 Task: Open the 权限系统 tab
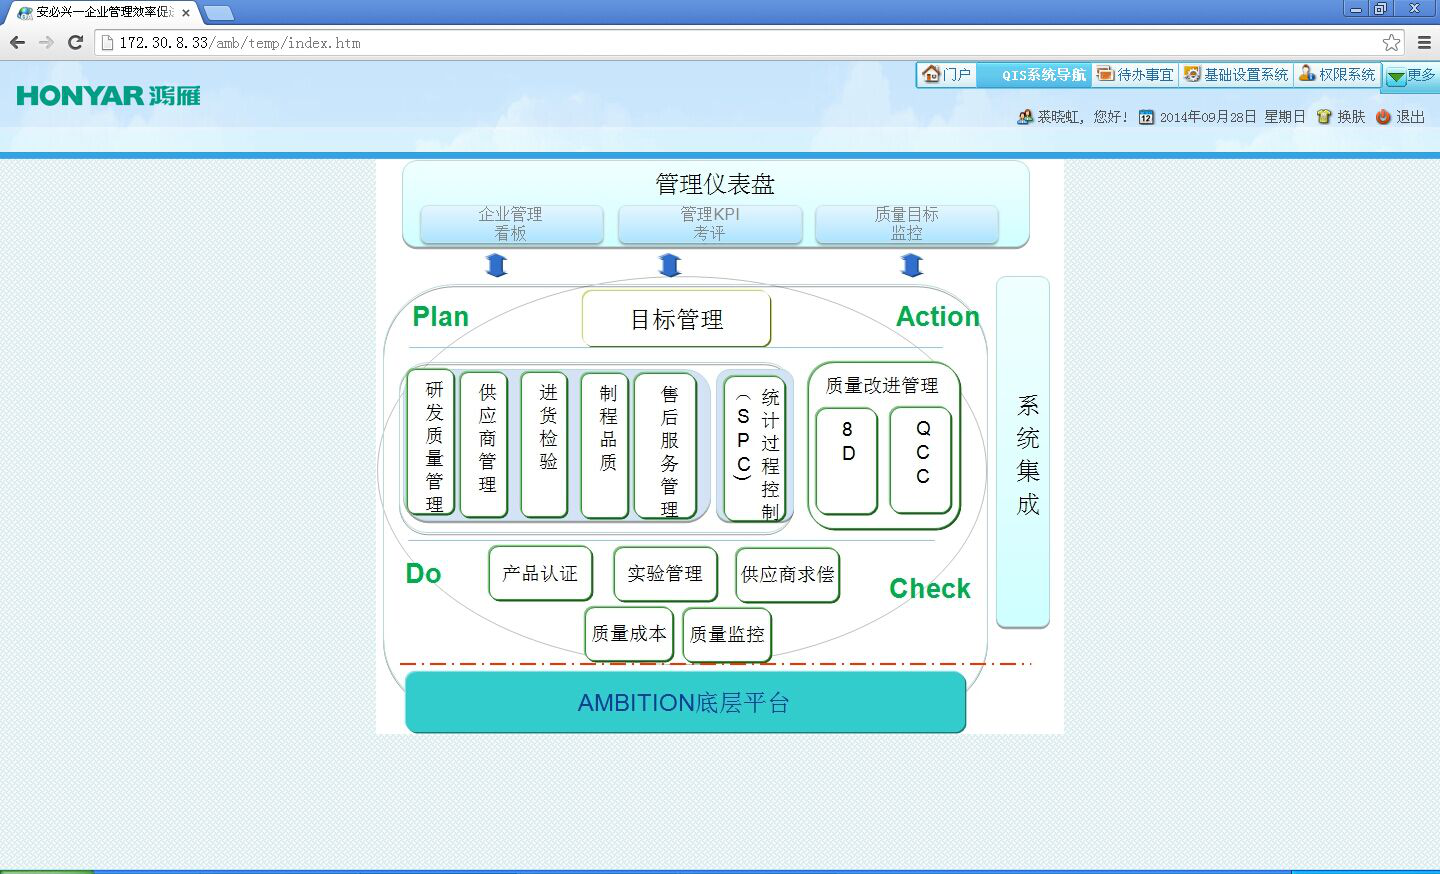[1337, 75]
